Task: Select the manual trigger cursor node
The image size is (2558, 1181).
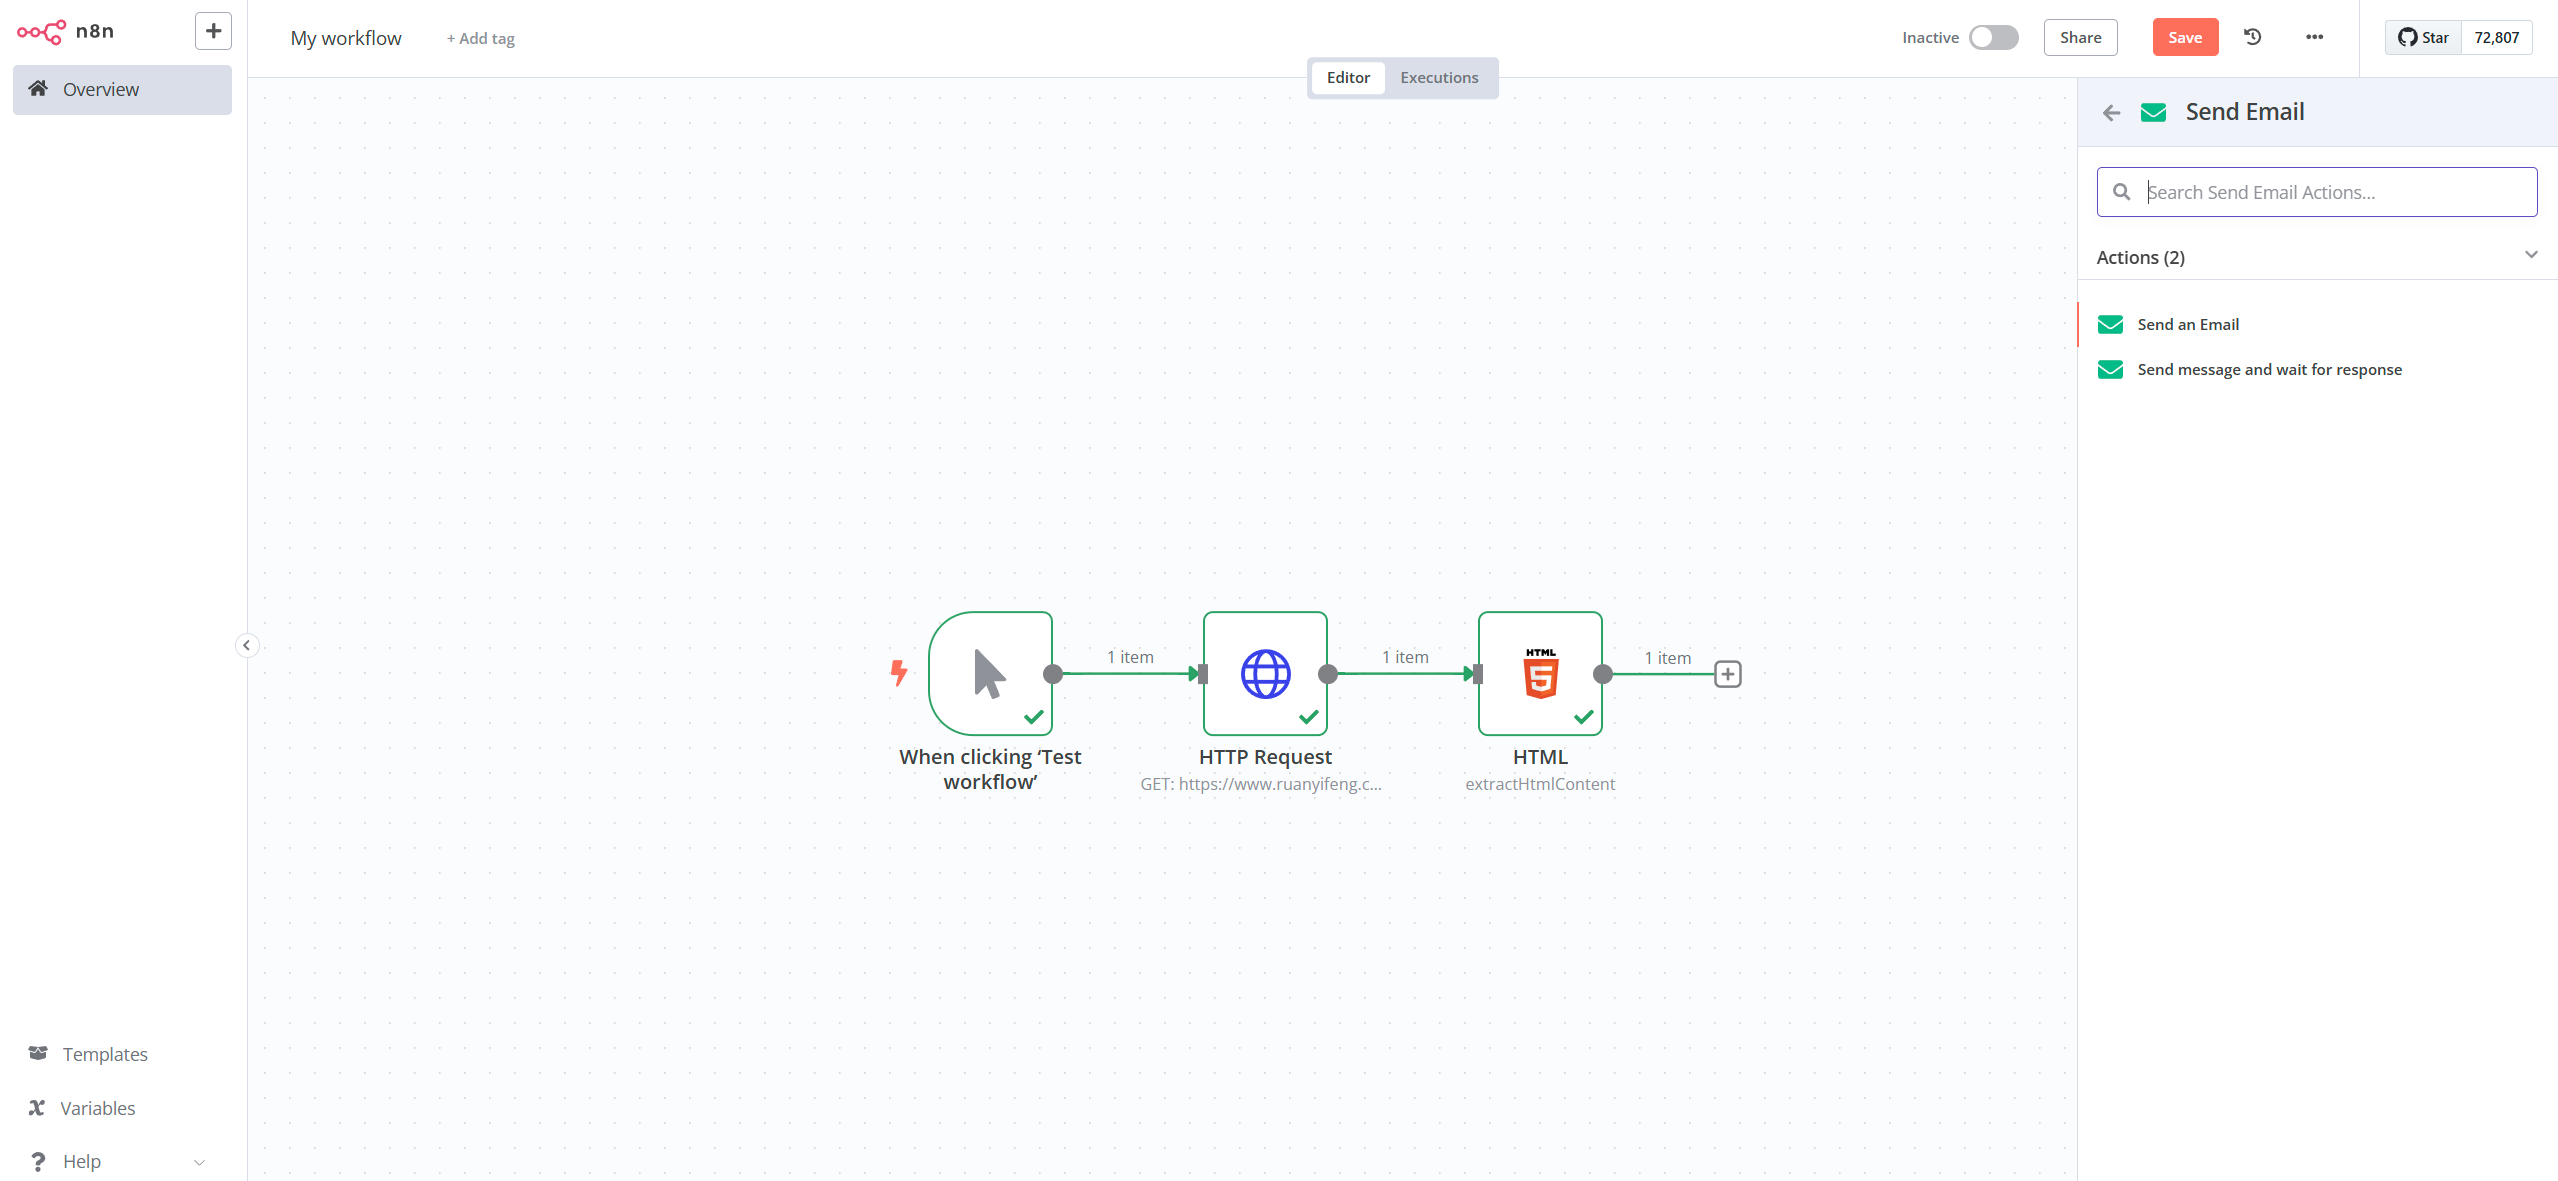Action: (990, 673)
